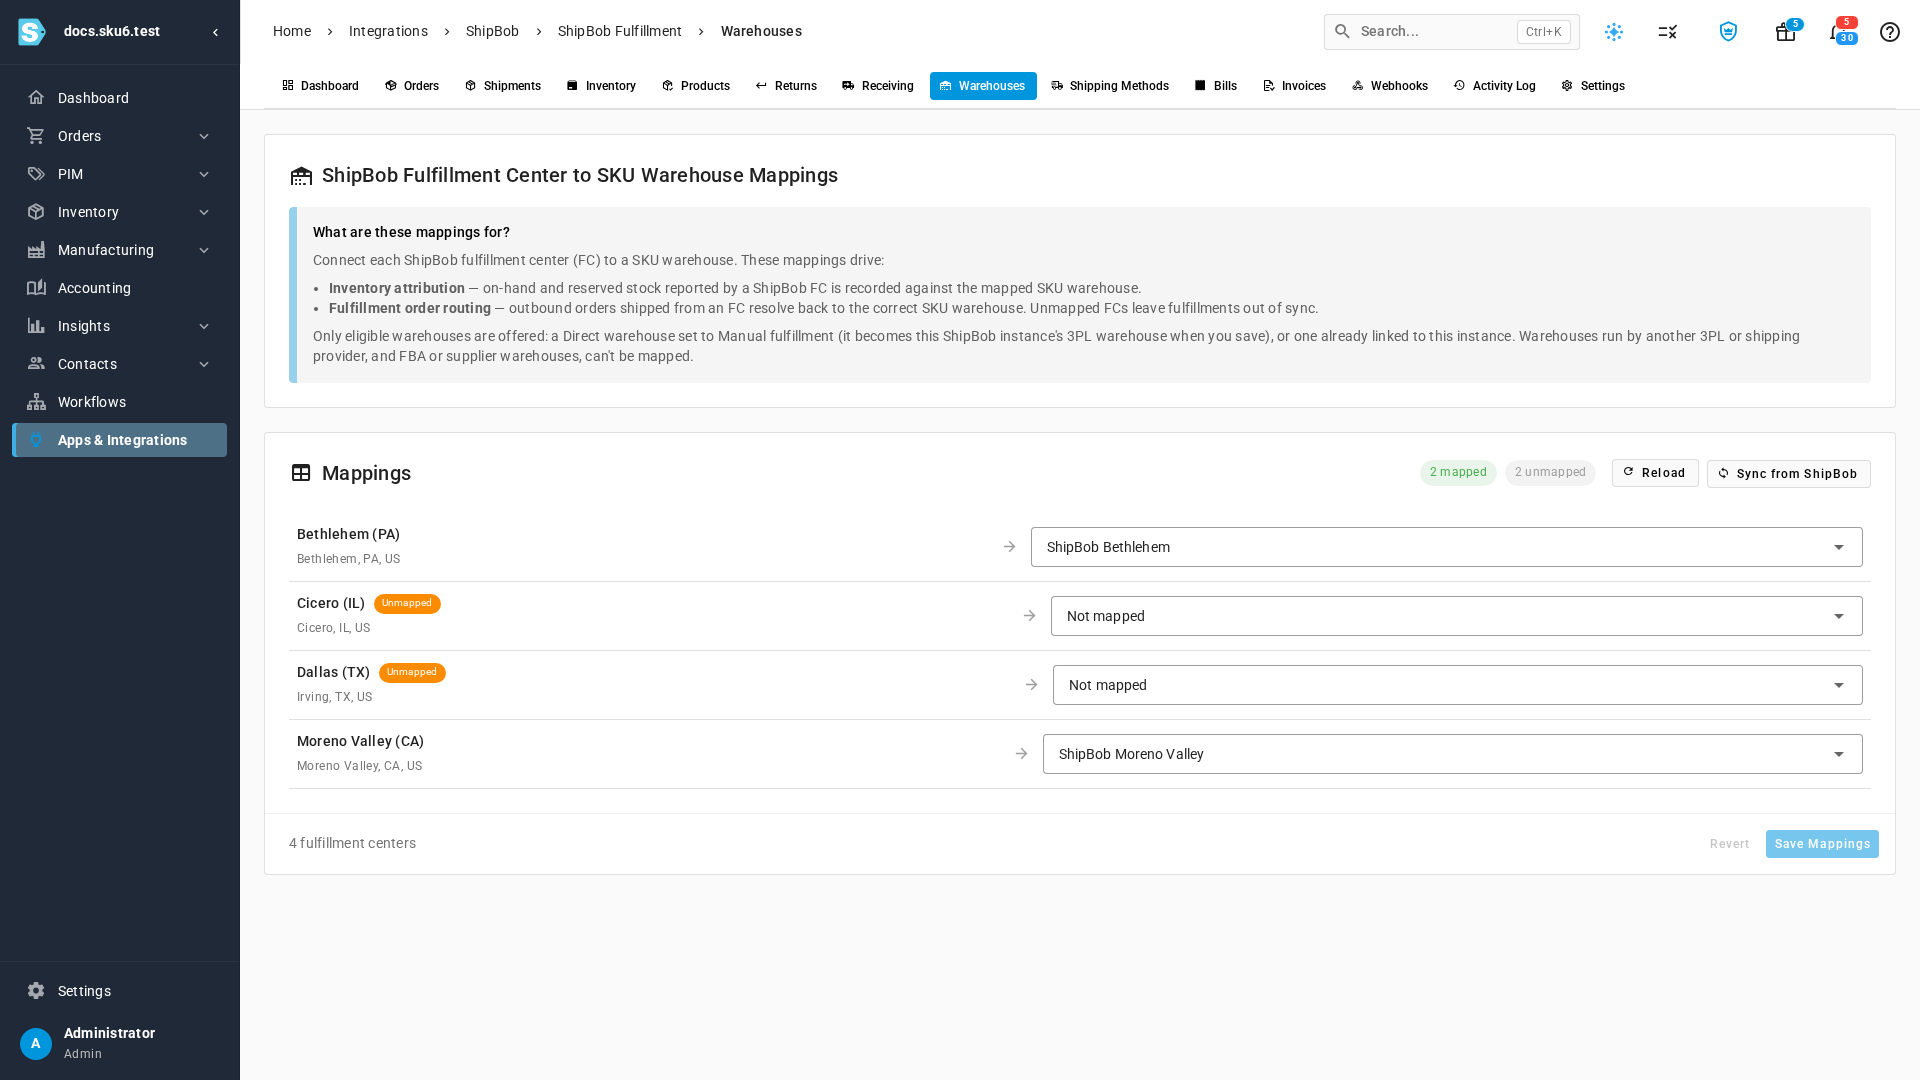
Task: Click the gift box icon in header
Action: (x=1785, y=32)
